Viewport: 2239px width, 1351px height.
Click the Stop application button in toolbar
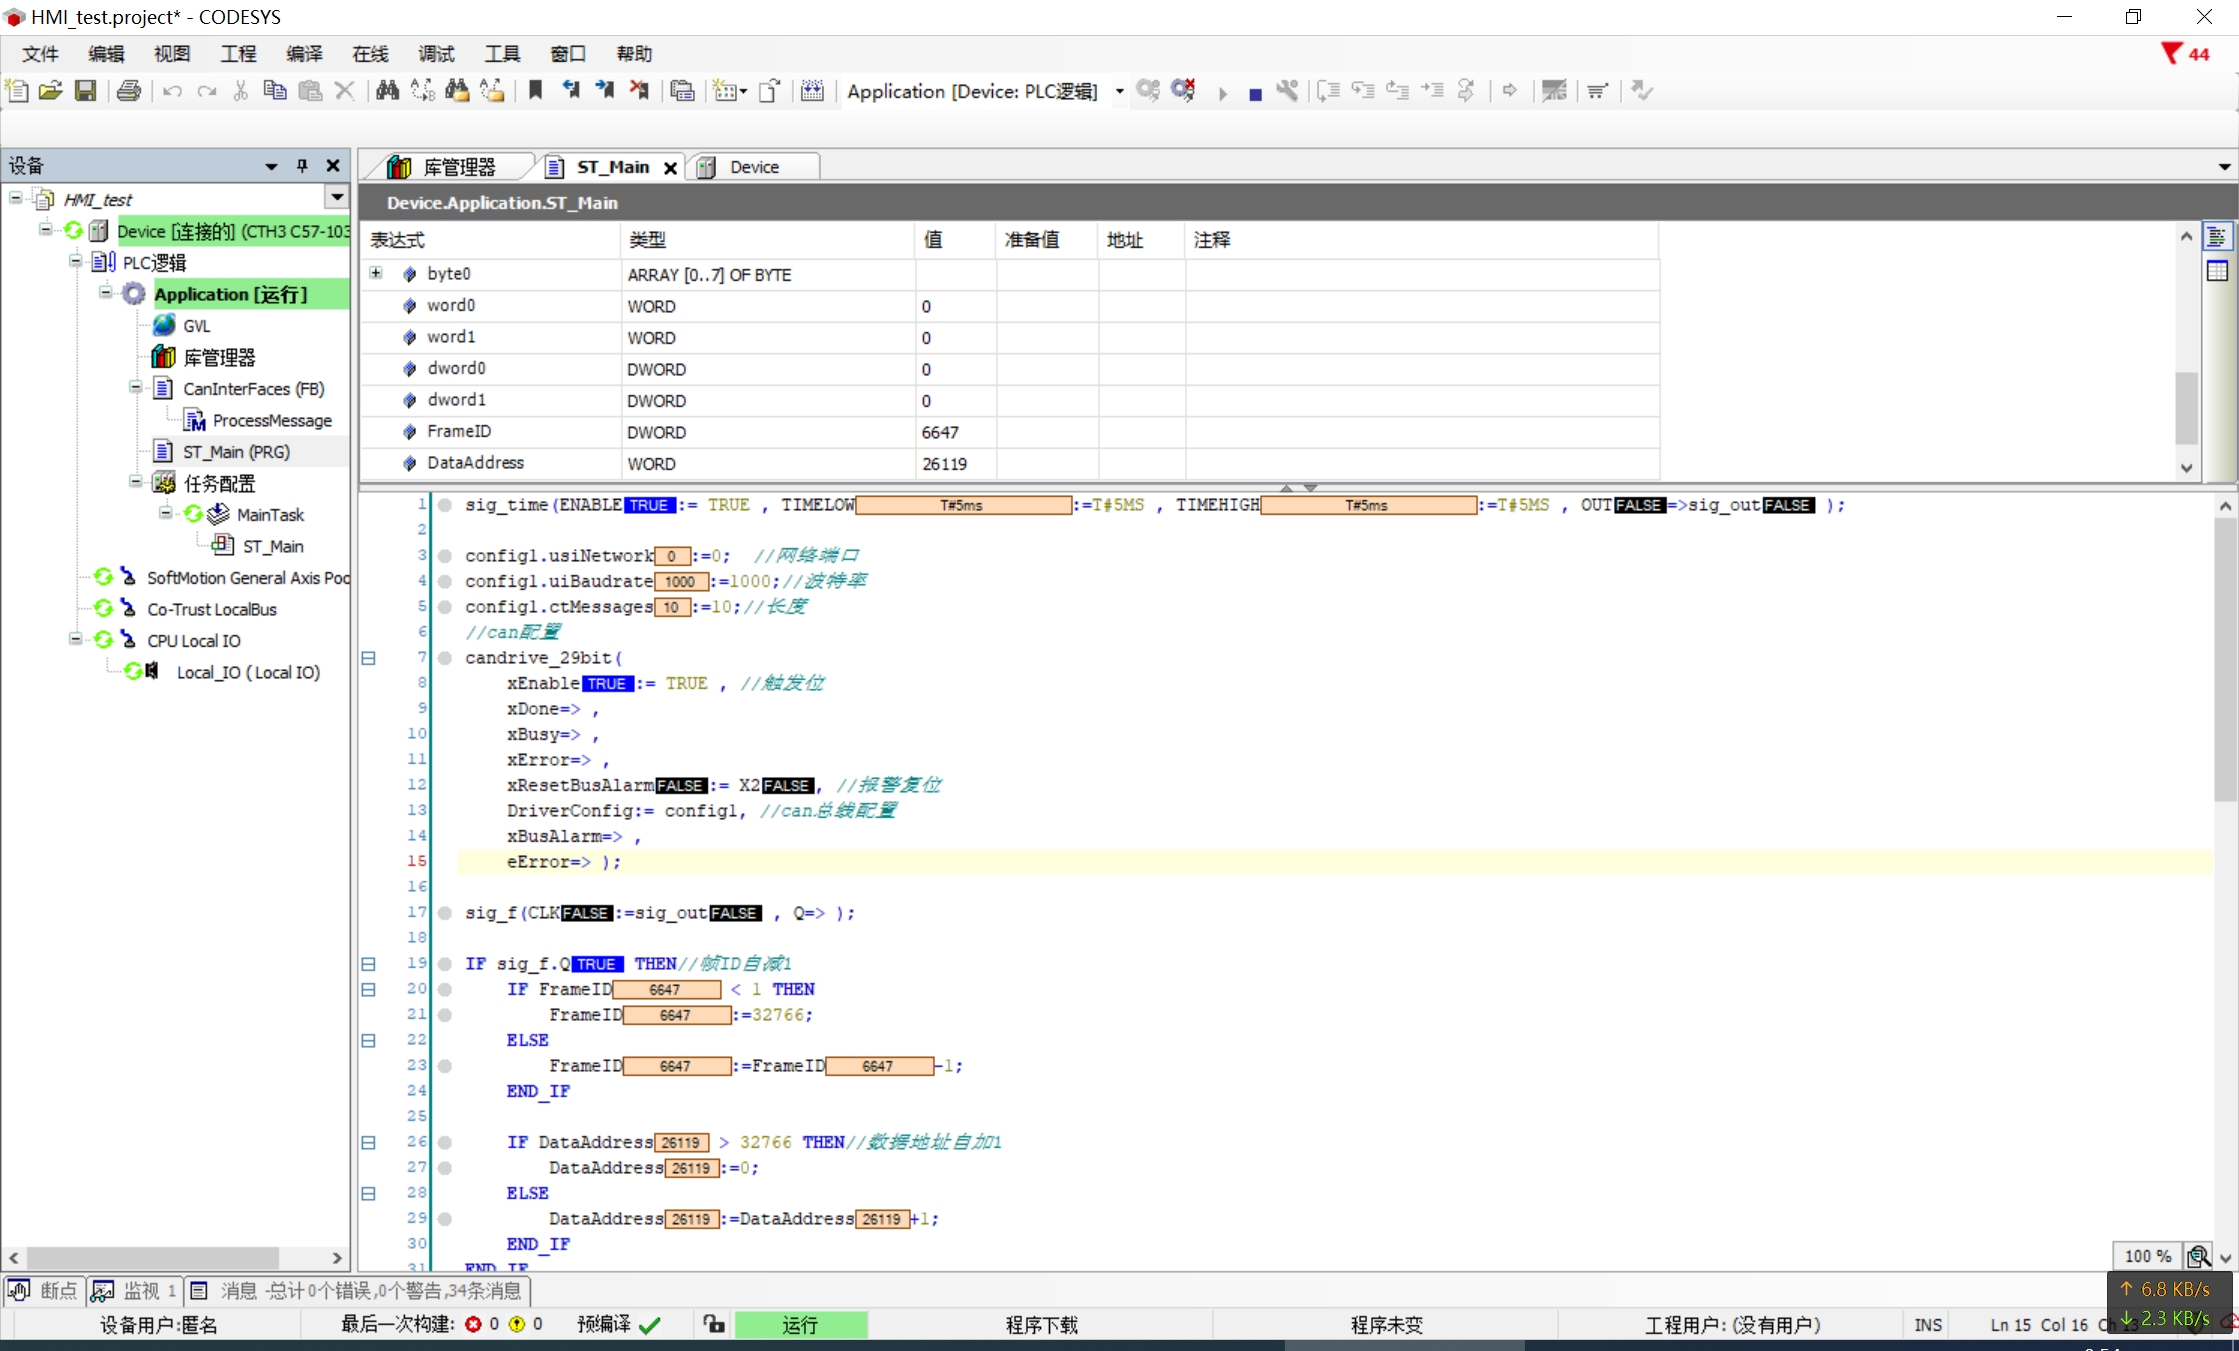(1255, 92)
